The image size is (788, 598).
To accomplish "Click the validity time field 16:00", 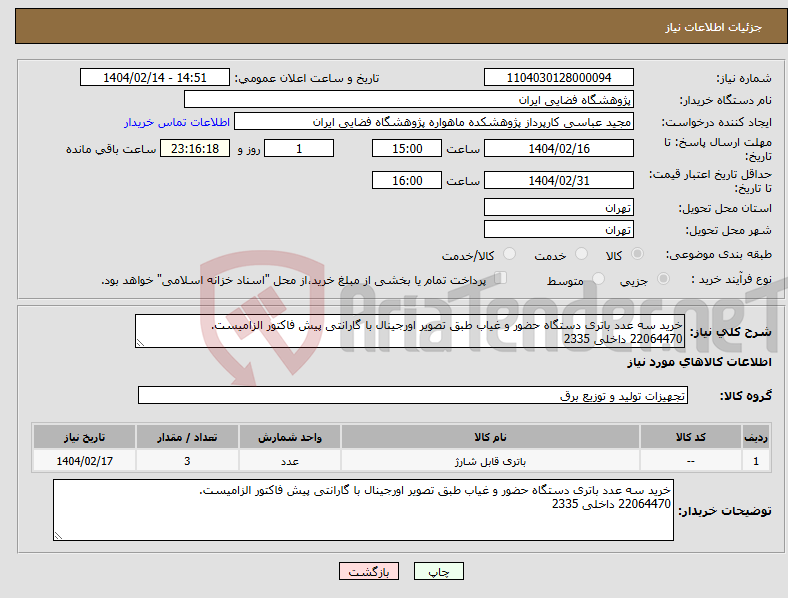I will tap(407, 180).
